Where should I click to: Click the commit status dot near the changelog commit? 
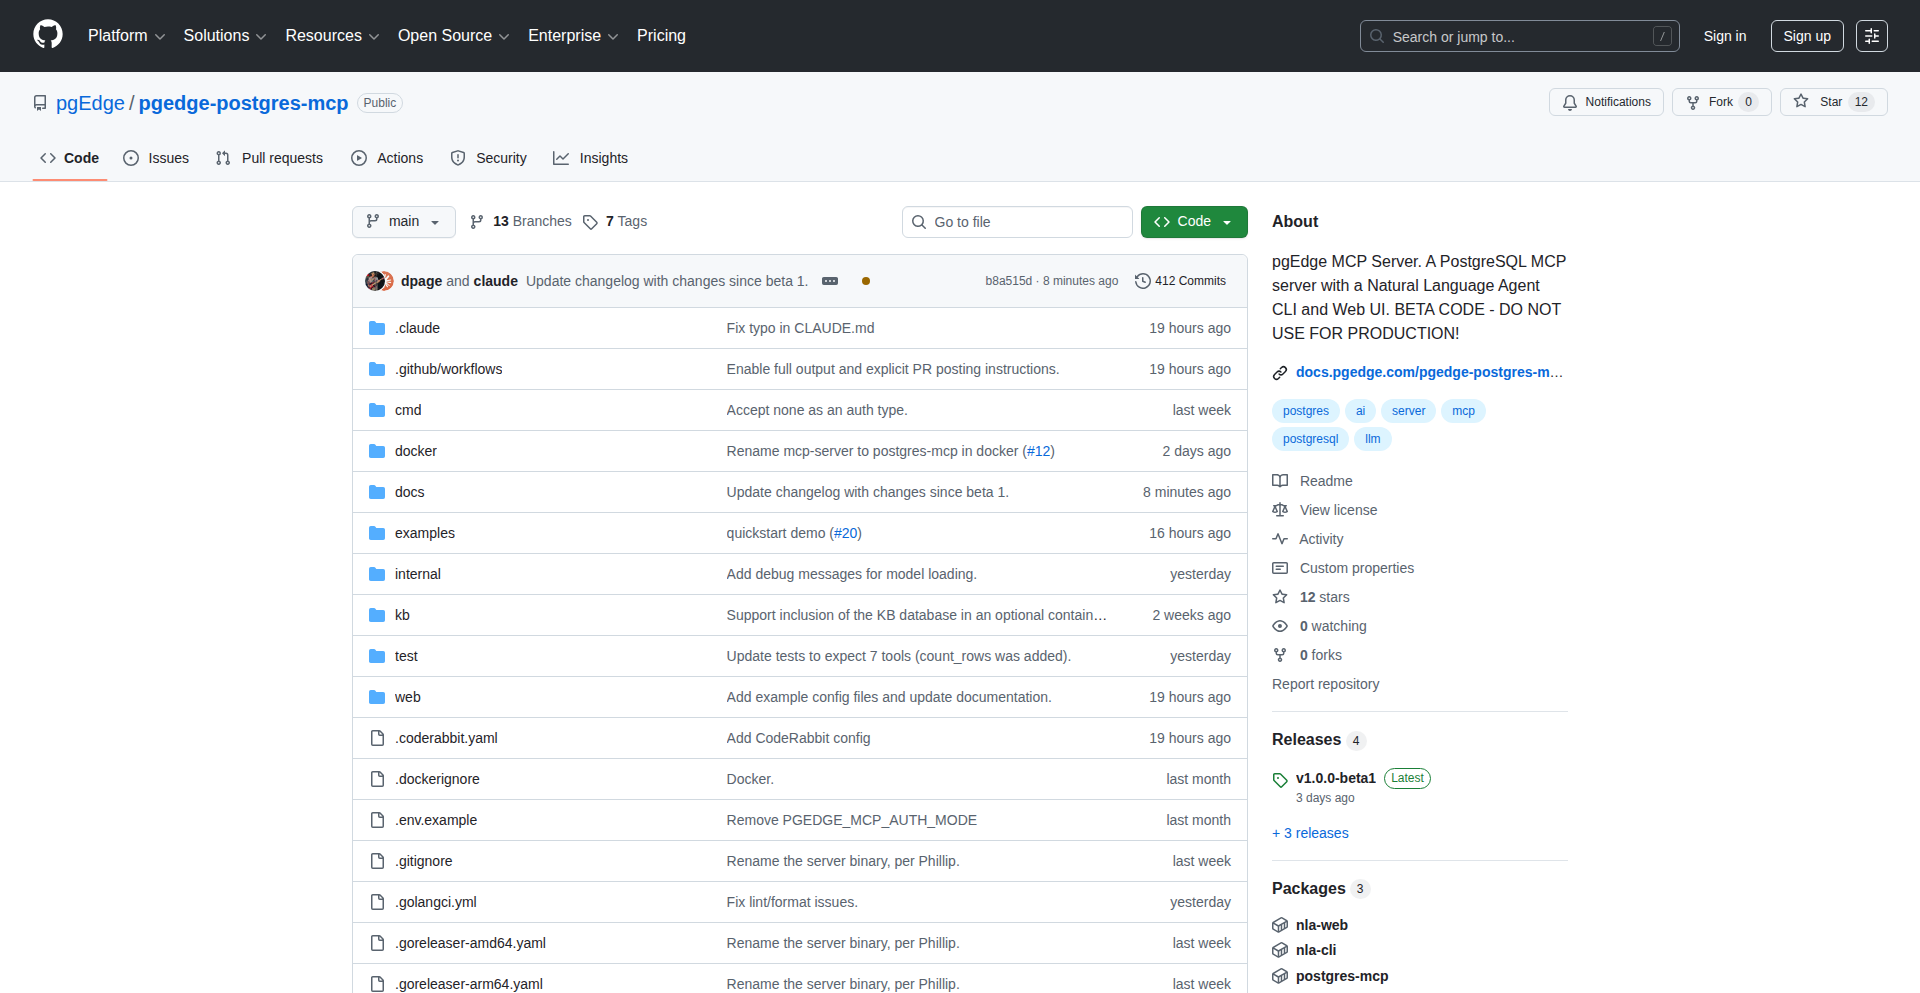[x=866, y=281]
